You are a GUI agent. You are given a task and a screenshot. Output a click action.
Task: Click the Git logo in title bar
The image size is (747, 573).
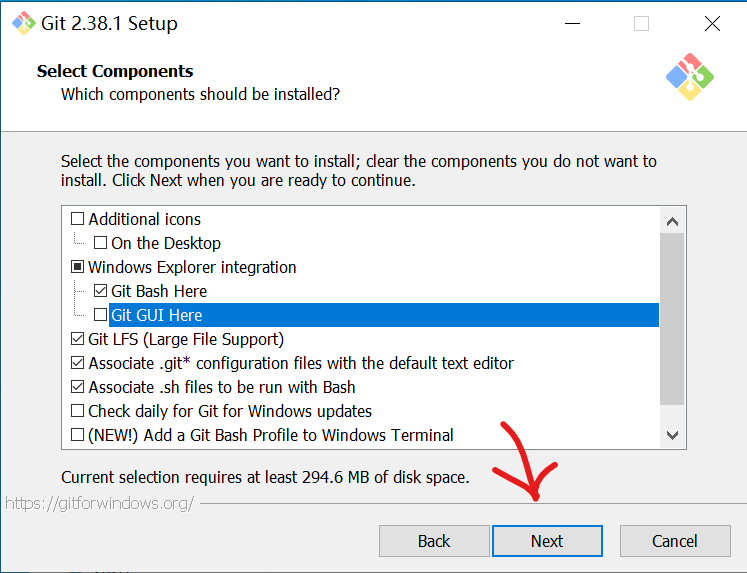(x=22, y=23)
